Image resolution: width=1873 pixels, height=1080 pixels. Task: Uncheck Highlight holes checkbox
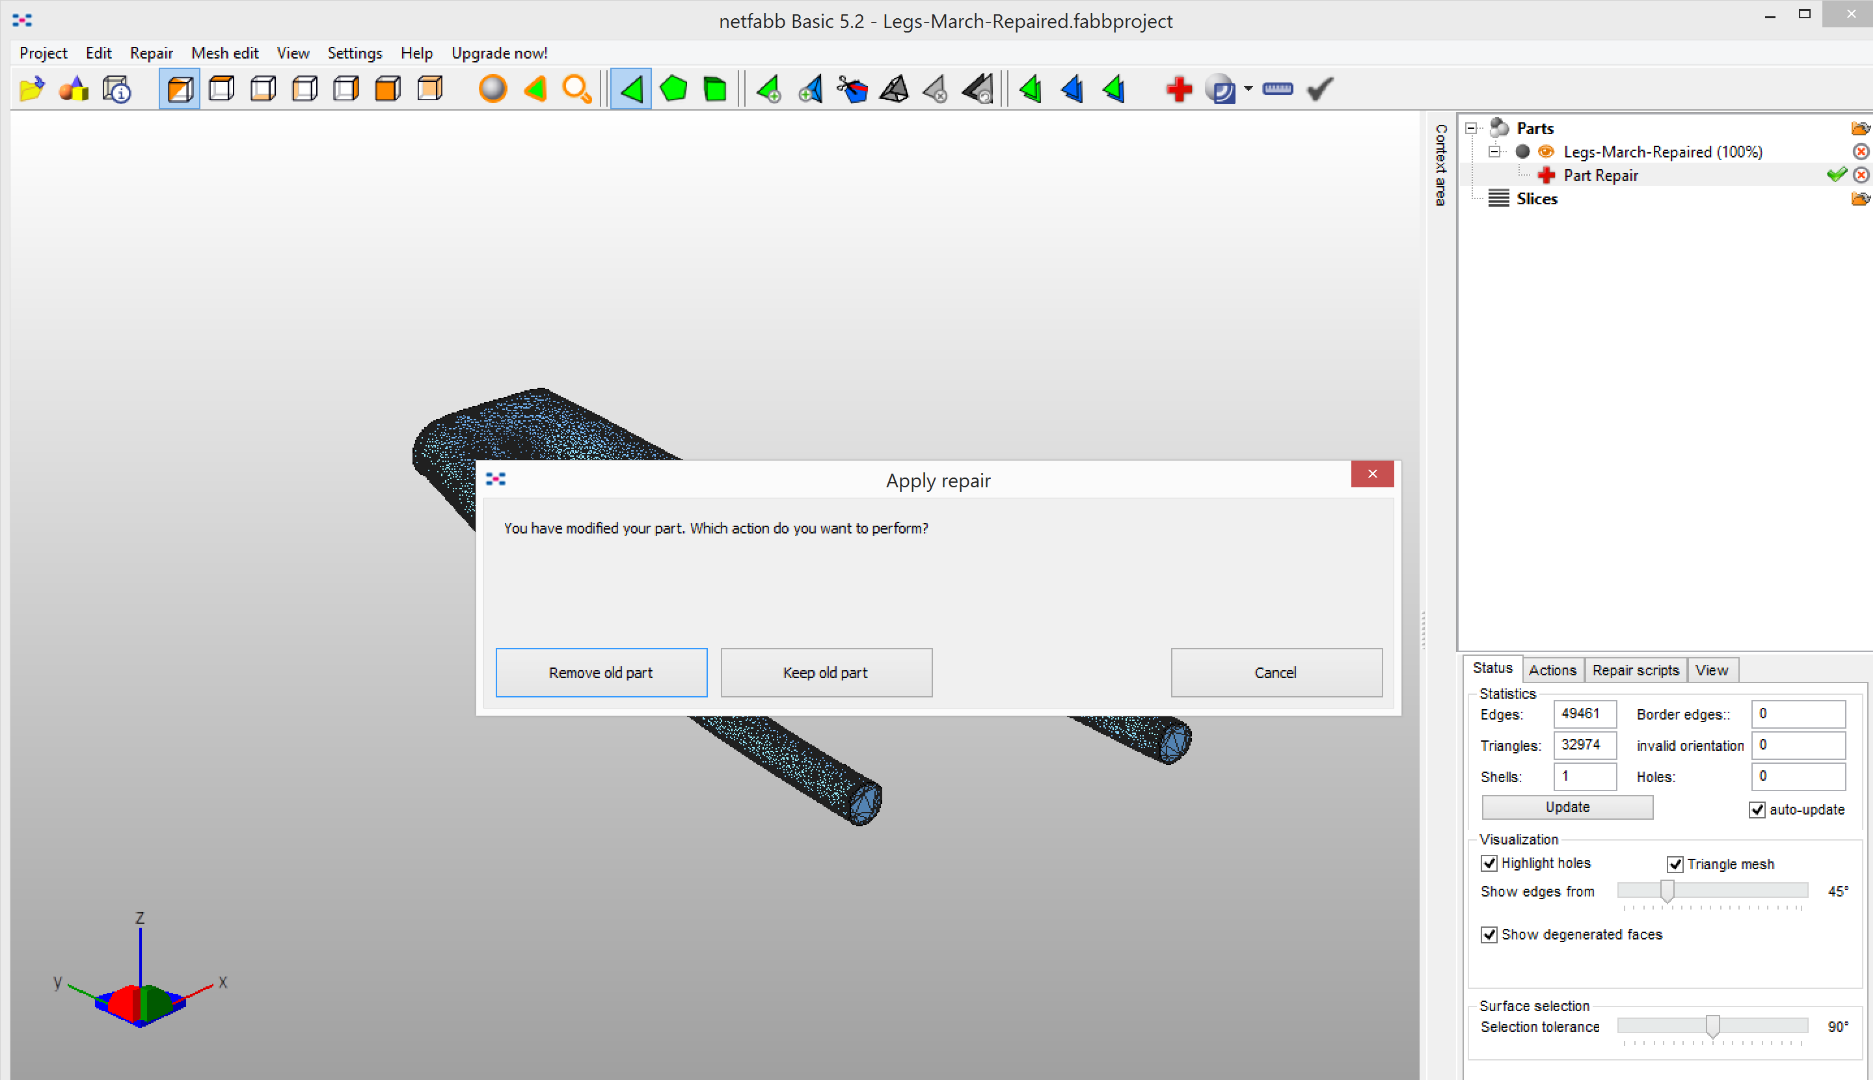click(x=1489, y=863)
